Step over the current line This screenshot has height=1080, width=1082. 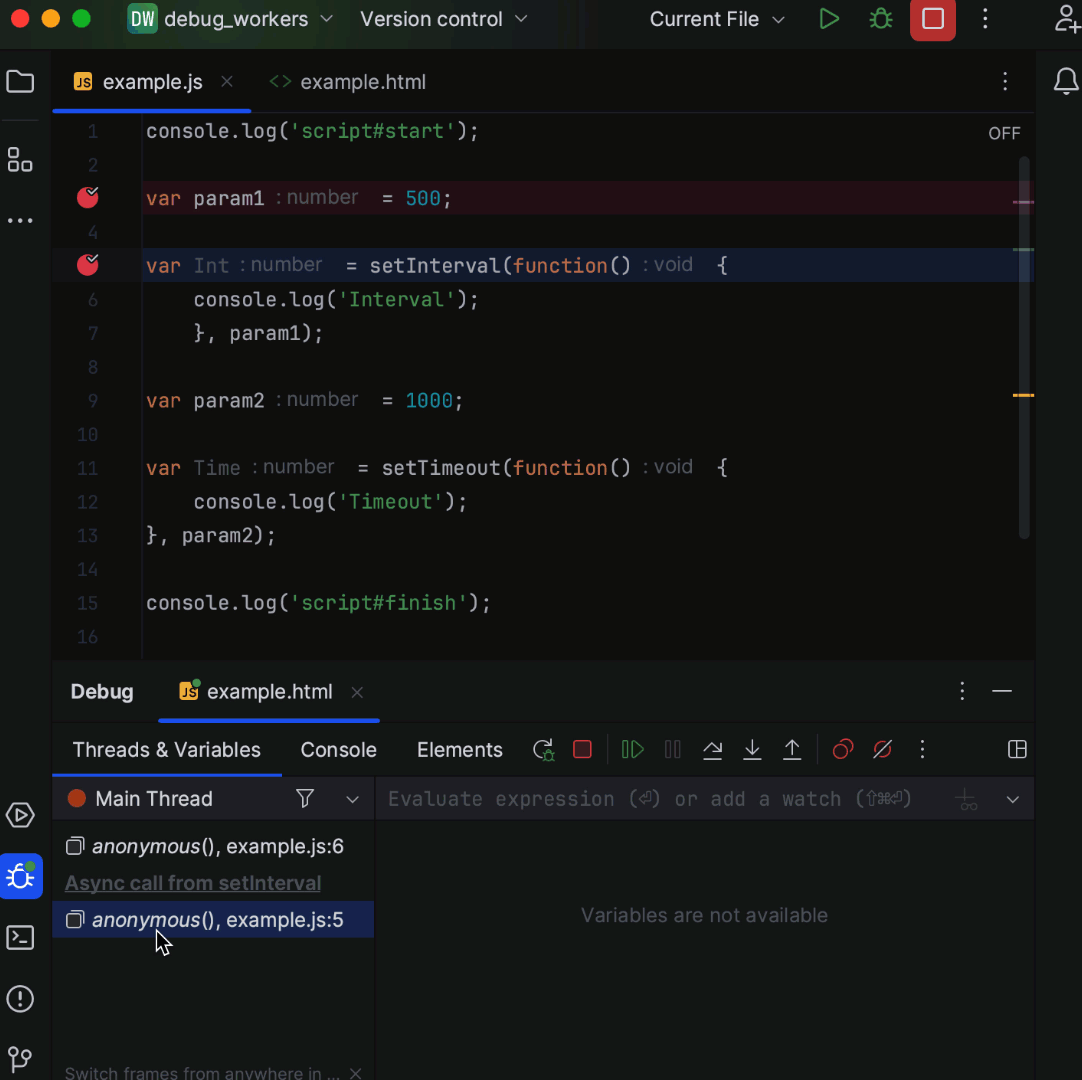712,749
